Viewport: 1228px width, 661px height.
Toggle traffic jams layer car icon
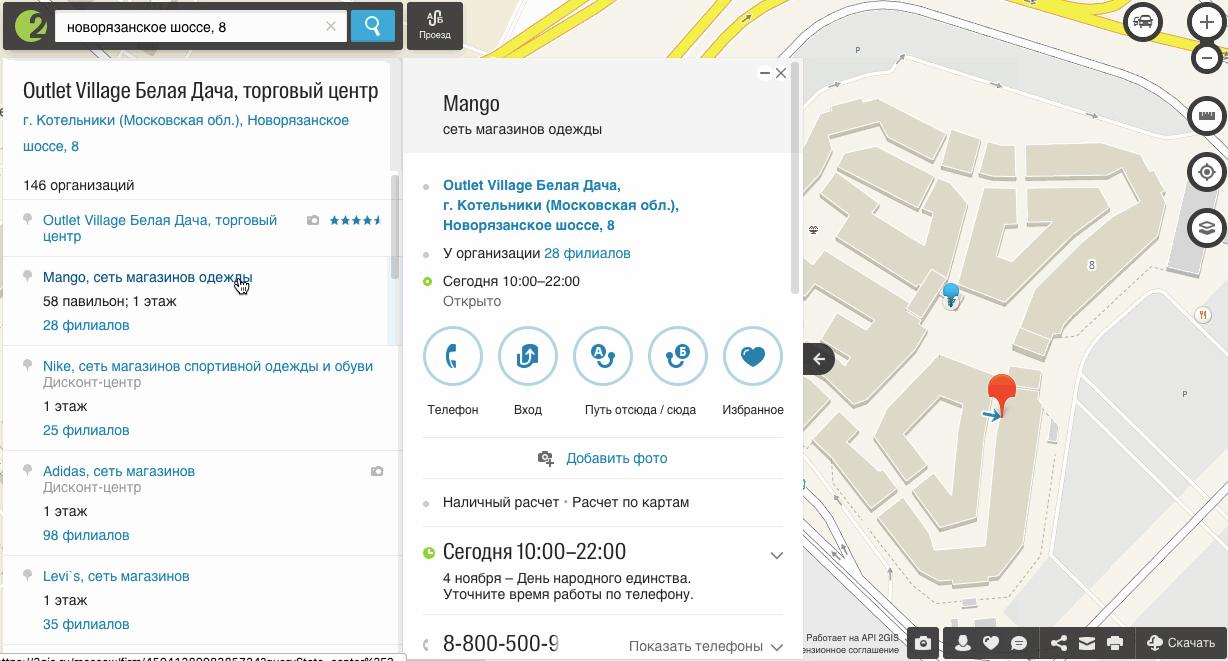1143,22
